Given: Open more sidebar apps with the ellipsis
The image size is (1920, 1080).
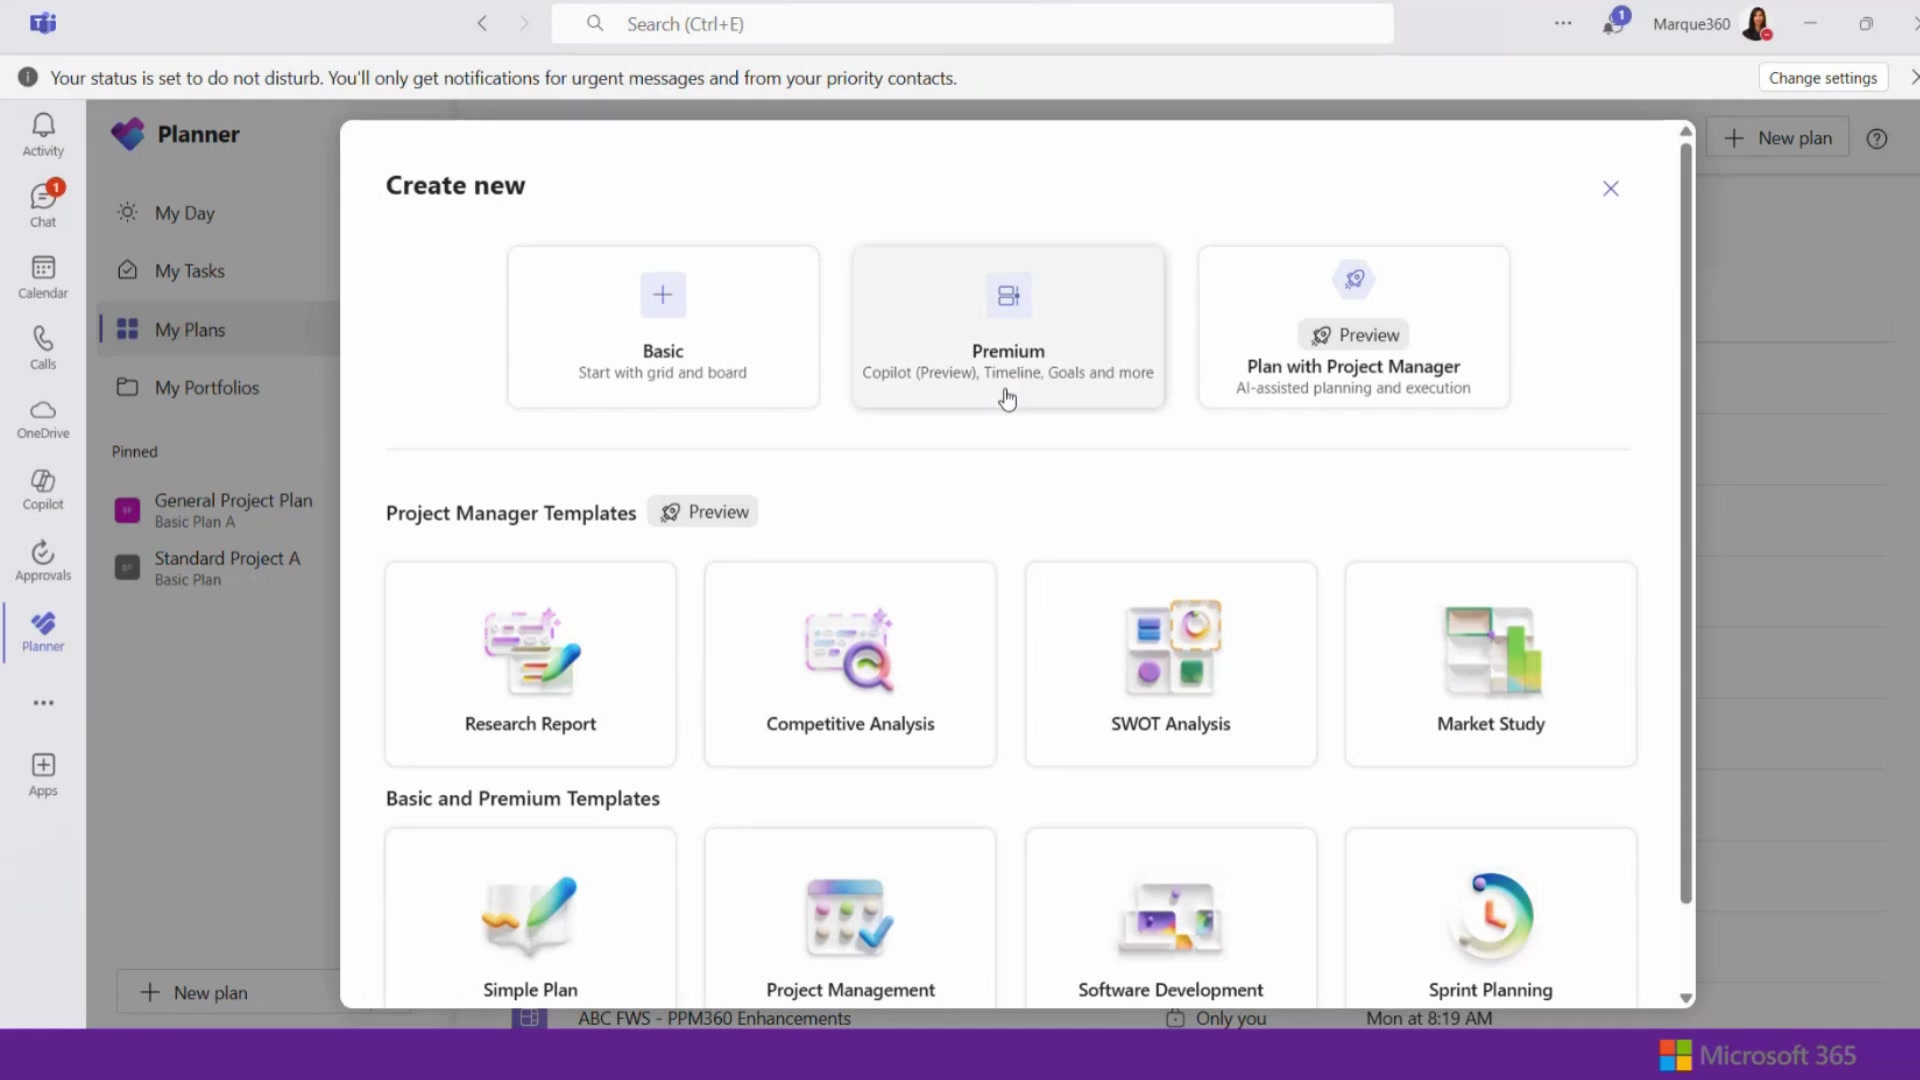Looking at the screenshot, I should pyautogui.click(x=42, y=703).
